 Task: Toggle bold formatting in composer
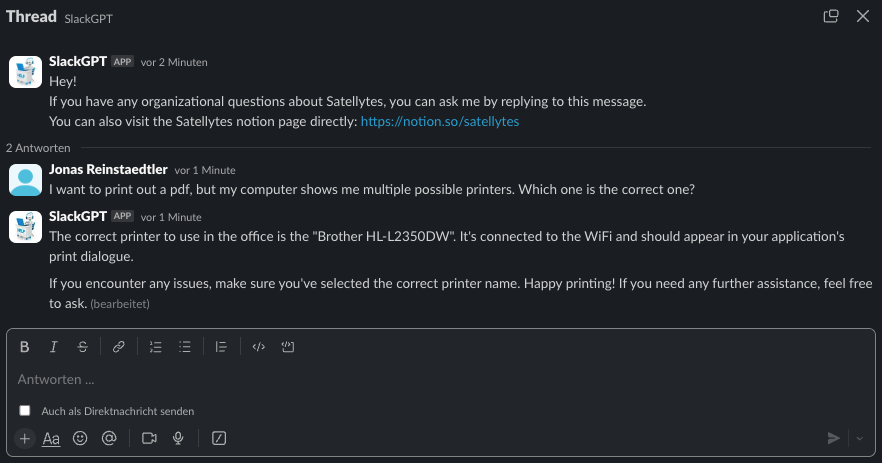(25, 347)
